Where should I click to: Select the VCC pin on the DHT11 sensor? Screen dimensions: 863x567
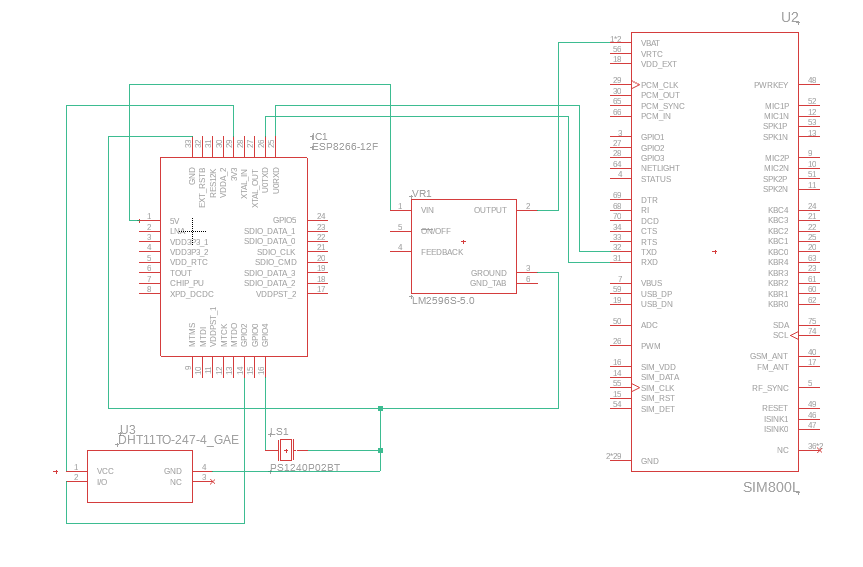click(105, 470)
